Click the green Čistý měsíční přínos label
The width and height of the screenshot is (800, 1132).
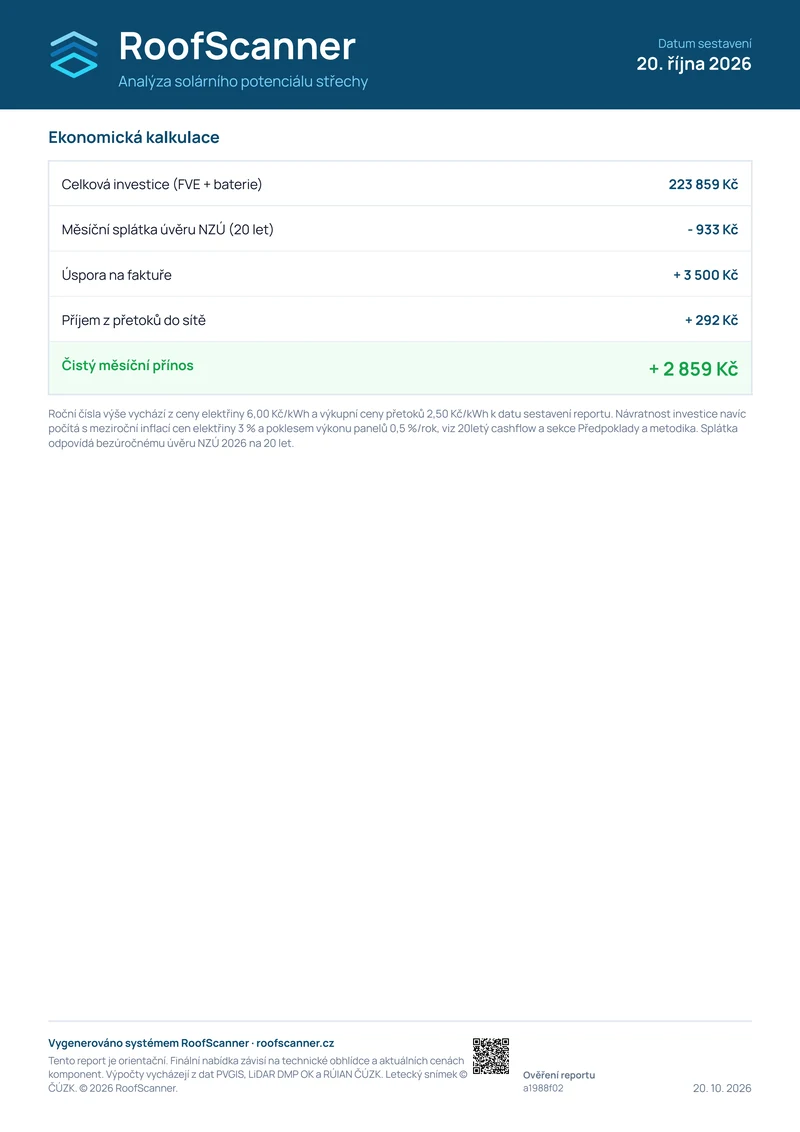pyautogui.click(x=128, y=365)
